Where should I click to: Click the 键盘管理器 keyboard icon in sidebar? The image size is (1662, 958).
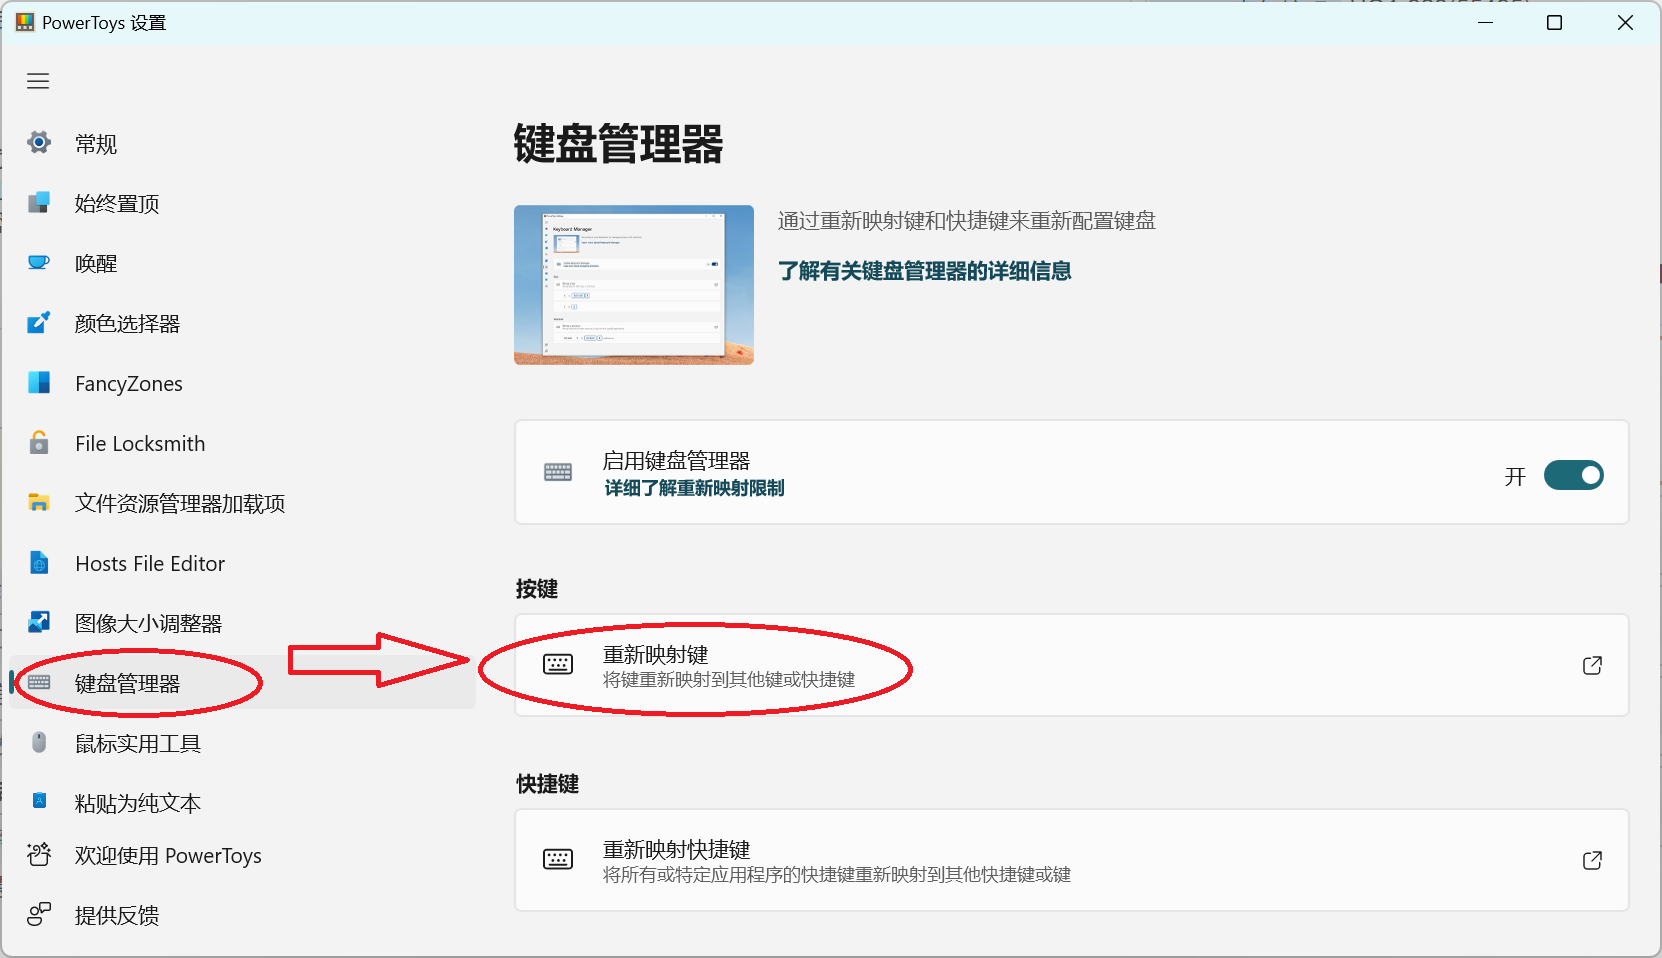click(x=39, y=683)
